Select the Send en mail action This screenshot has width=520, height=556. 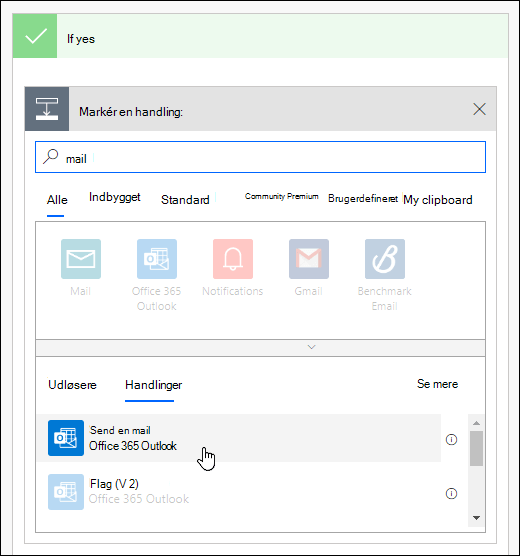coord(239,438)
